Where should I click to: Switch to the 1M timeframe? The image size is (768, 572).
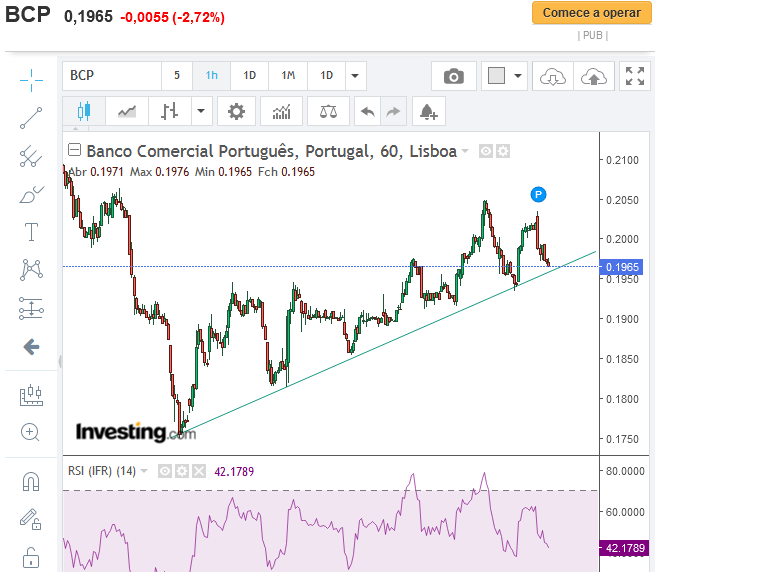click(x=288, y=76)
